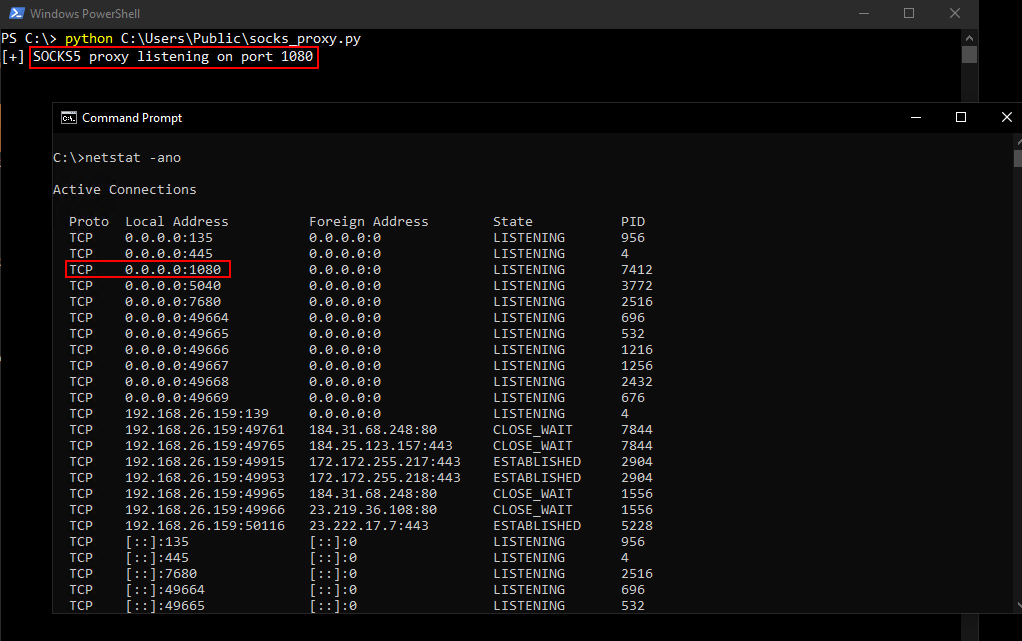Click local address 192.168.26.159:49965
This screenshot has width=1022, height=641.
pos(205,494)
